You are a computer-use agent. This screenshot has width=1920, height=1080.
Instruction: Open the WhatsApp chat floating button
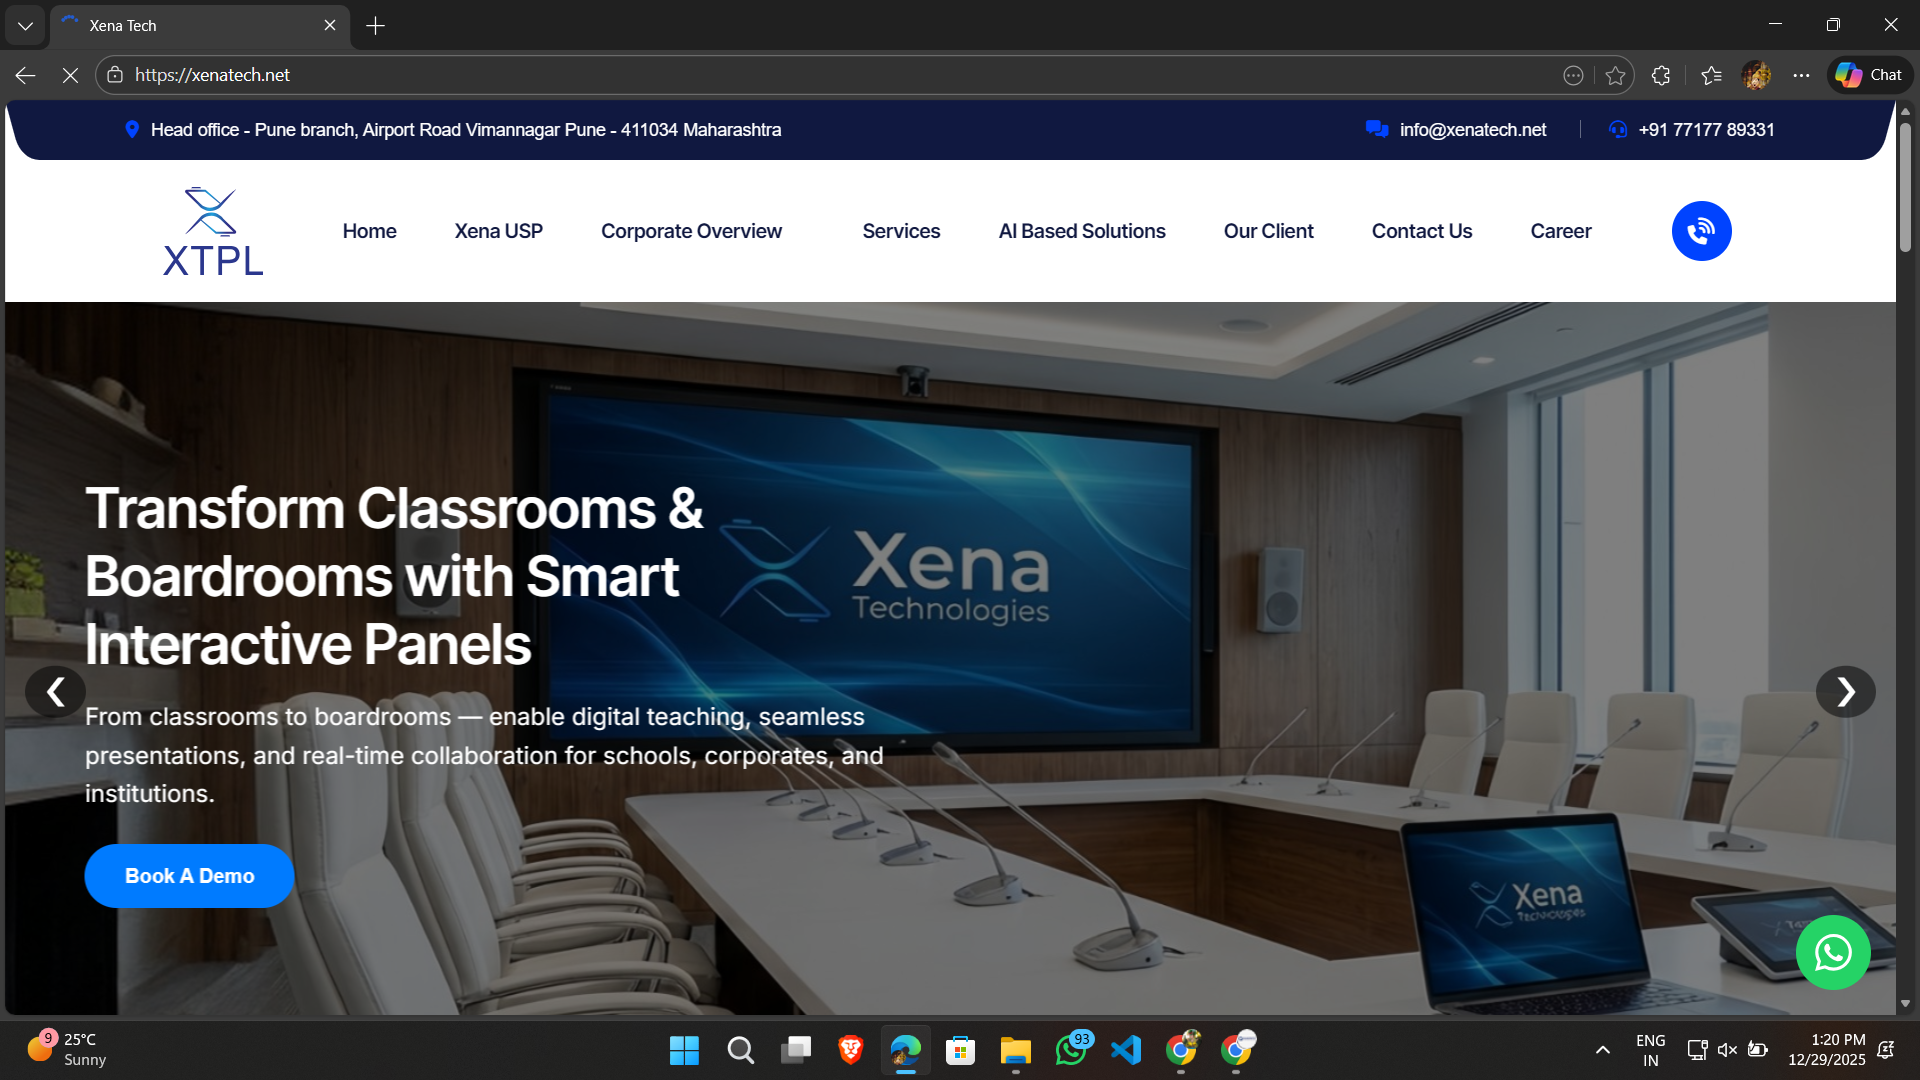point(1833,953)
